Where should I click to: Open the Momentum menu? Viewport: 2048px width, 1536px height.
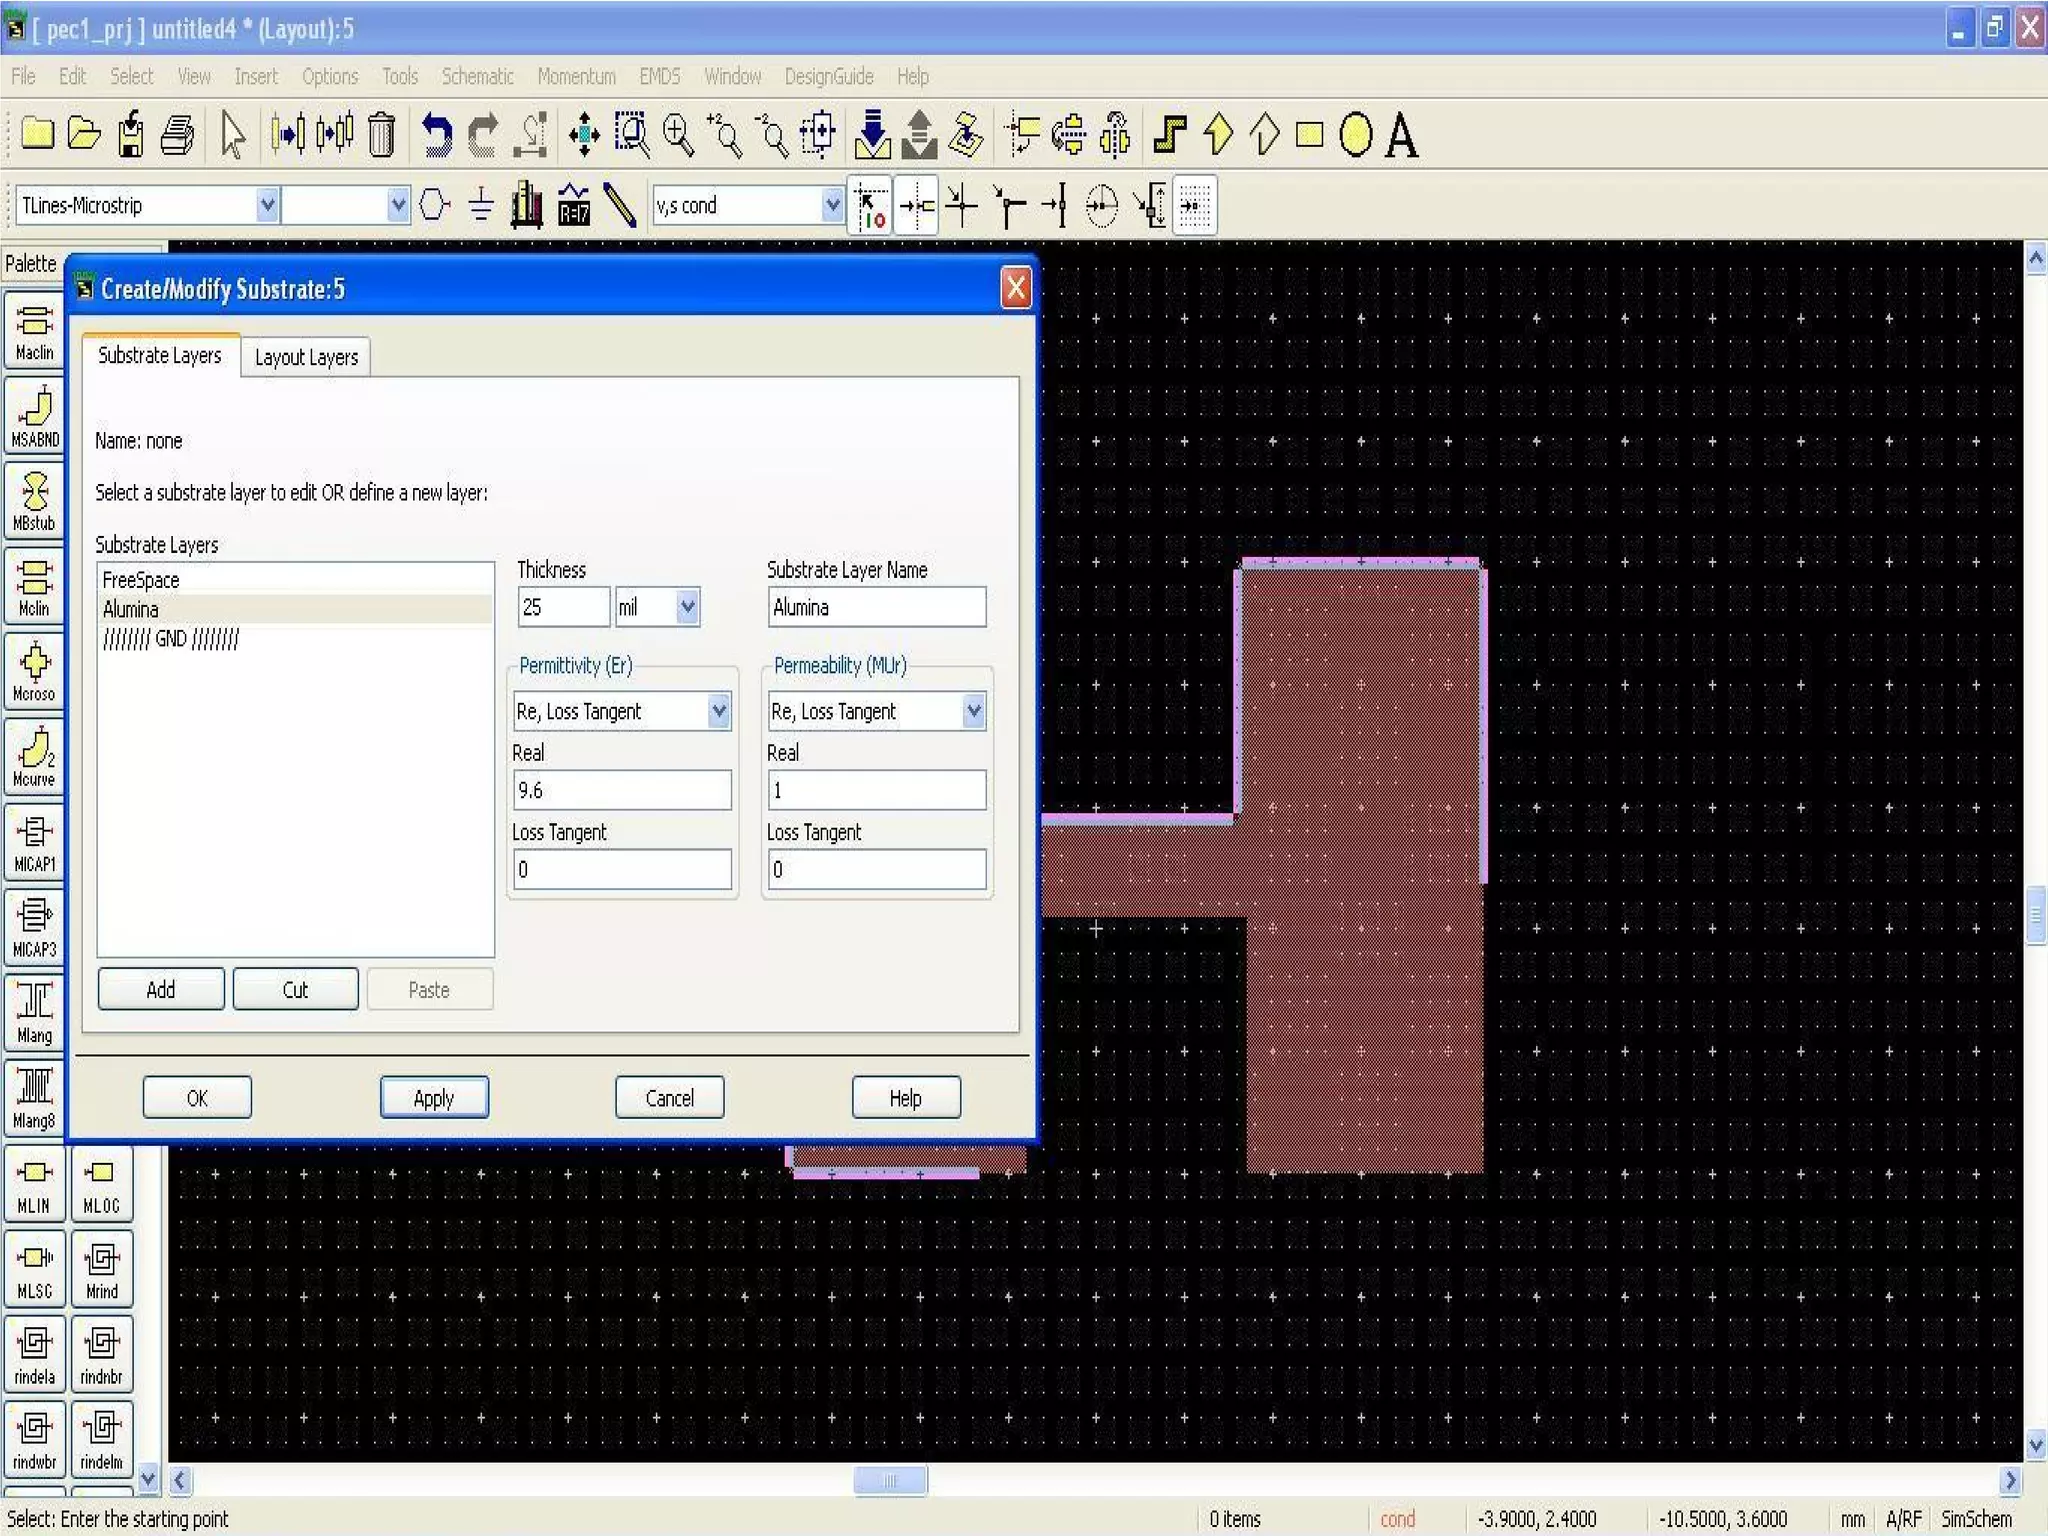pos(576,76)
